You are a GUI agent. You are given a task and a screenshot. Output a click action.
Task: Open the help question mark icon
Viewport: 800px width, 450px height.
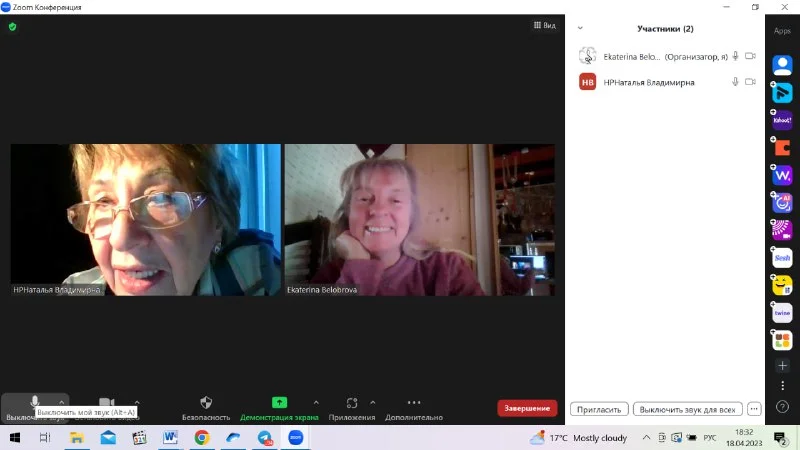pos(783,407)
